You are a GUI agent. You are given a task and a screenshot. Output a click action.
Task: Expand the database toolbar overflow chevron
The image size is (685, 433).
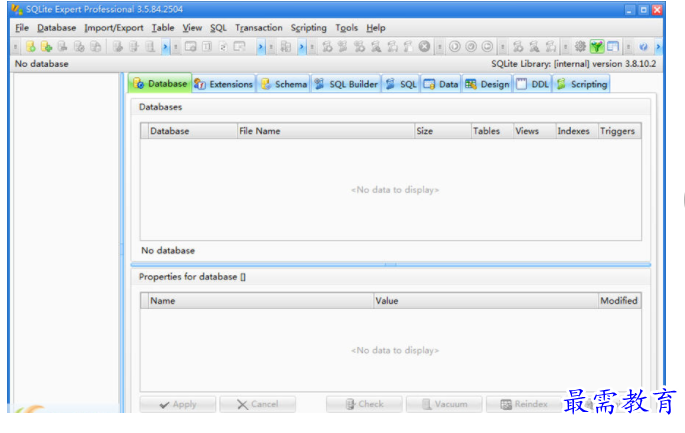[165, 46]
